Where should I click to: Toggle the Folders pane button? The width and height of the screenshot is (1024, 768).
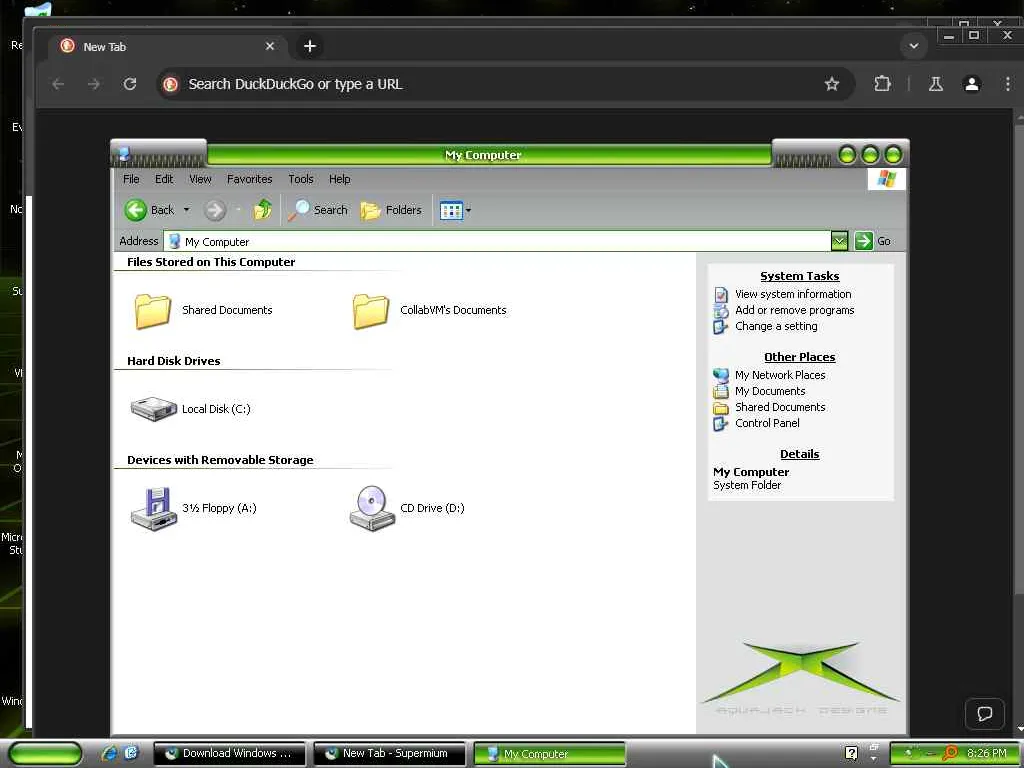click(391, 210)
